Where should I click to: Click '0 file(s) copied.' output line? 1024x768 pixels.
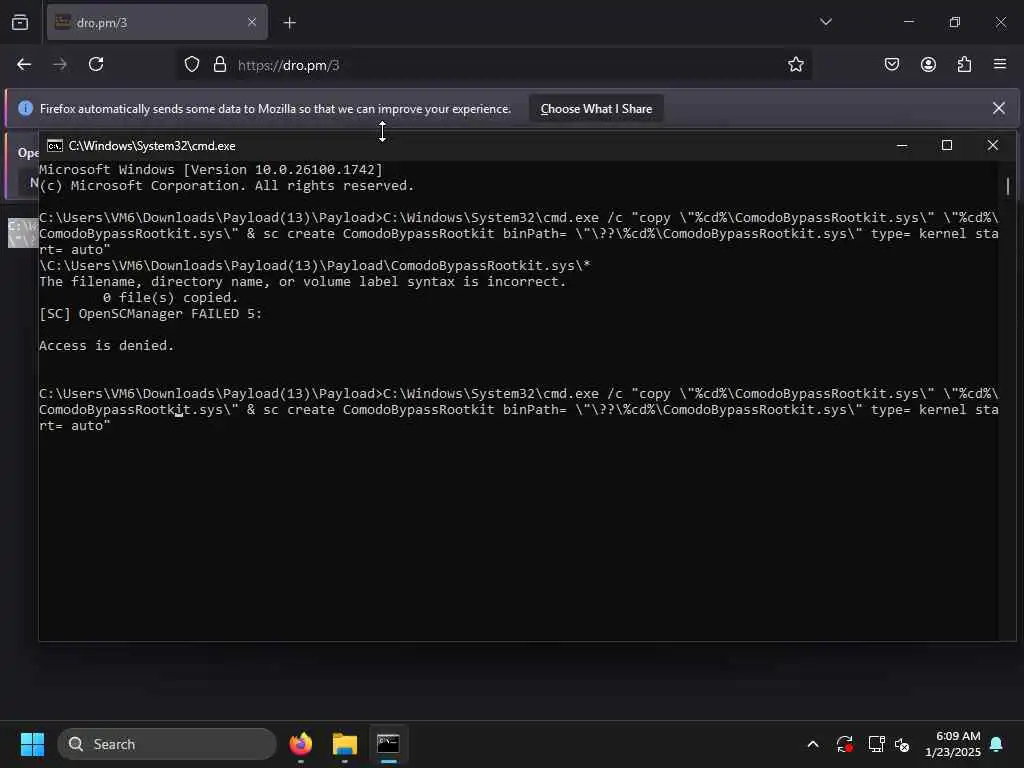[x=170, y=298]
